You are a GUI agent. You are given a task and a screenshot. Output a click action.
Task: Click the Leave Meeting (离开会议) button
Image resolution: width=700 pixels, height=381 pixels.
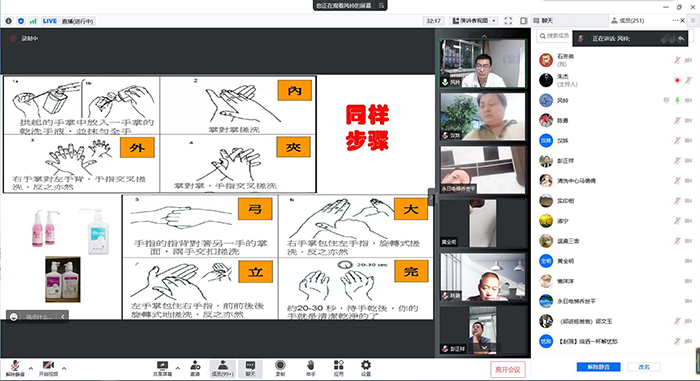pos(508,369)
